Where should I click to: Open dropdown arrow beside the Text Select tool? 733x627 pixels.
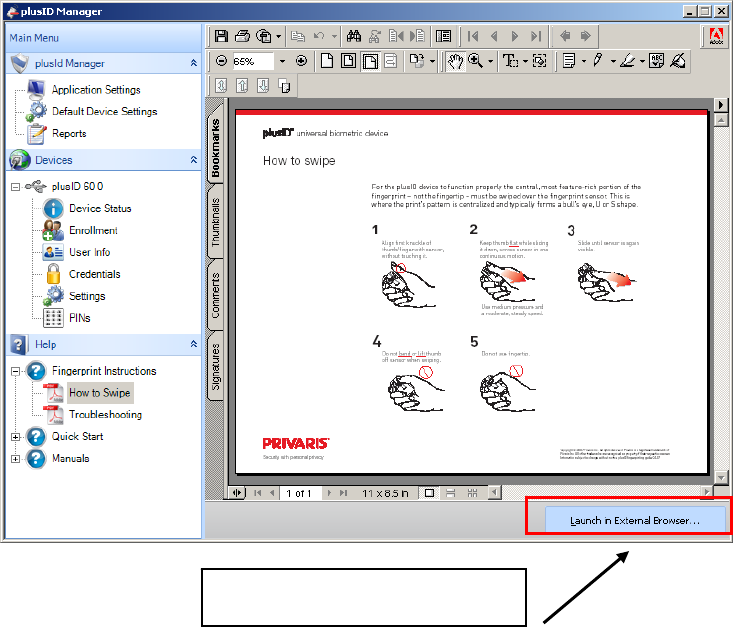[525, 61]
